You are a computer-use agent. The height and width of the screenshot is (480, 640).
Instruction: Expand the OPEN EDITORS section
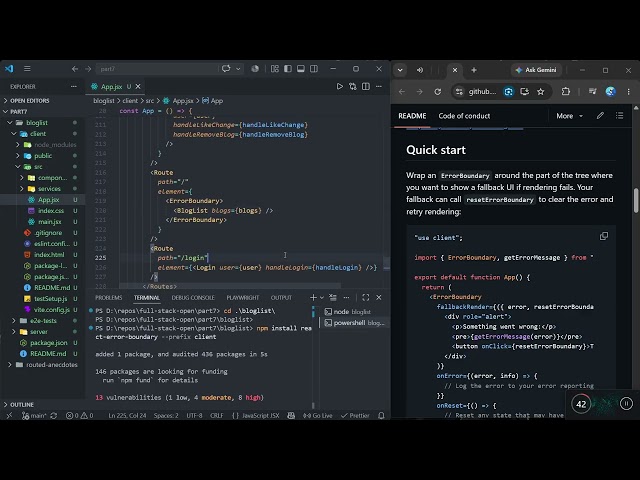tap(29, 100)
